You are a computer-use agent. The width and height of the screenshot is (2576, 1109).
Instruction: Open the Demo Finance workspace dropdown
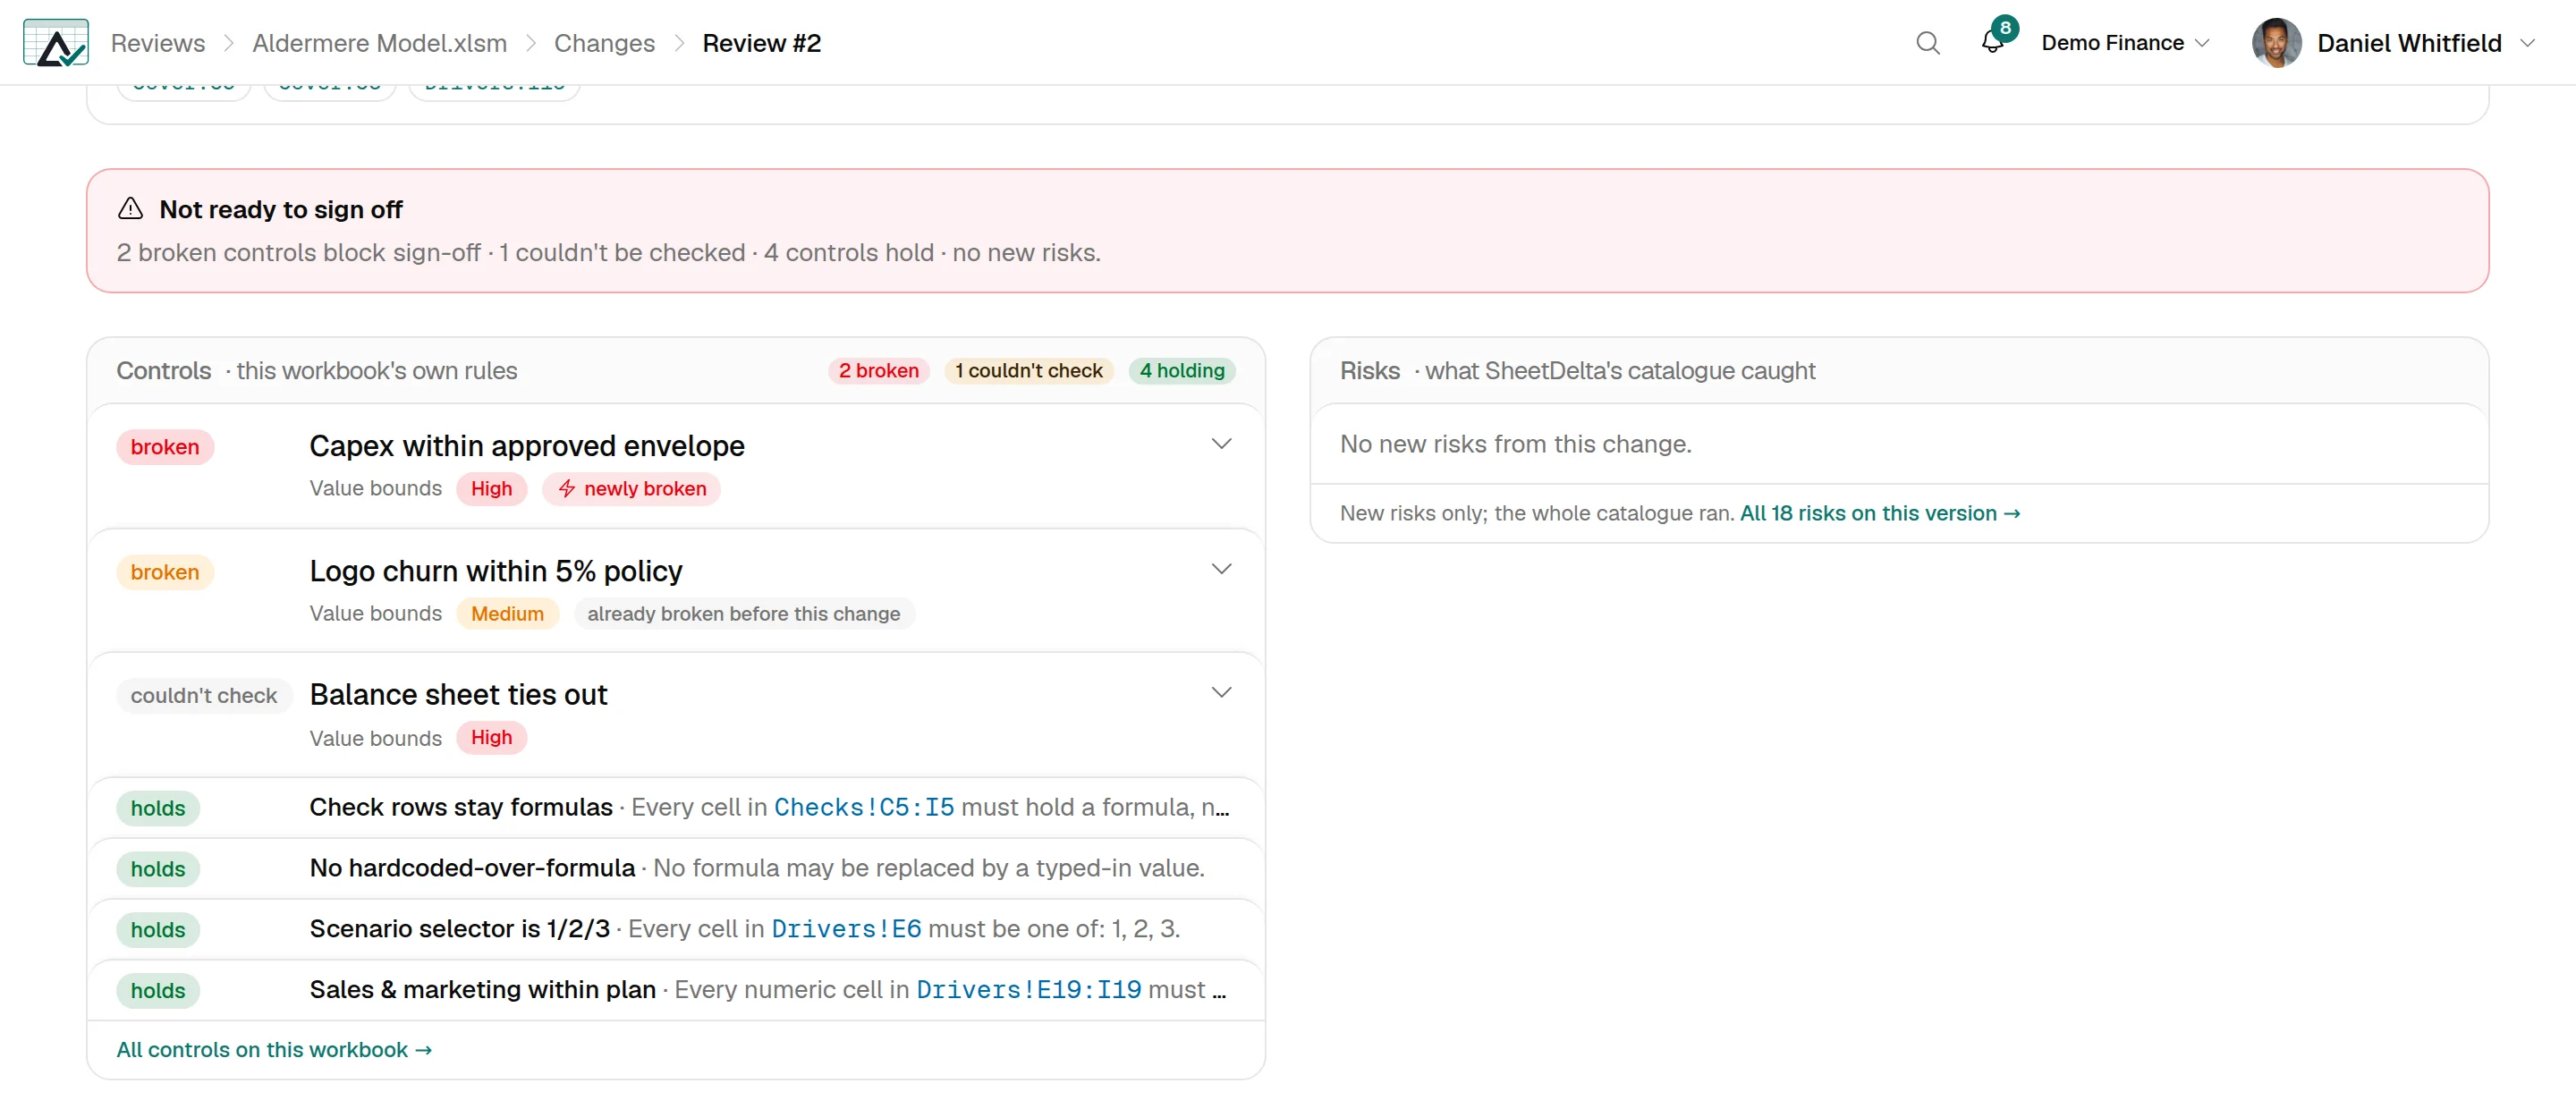tap(2124, 43)
